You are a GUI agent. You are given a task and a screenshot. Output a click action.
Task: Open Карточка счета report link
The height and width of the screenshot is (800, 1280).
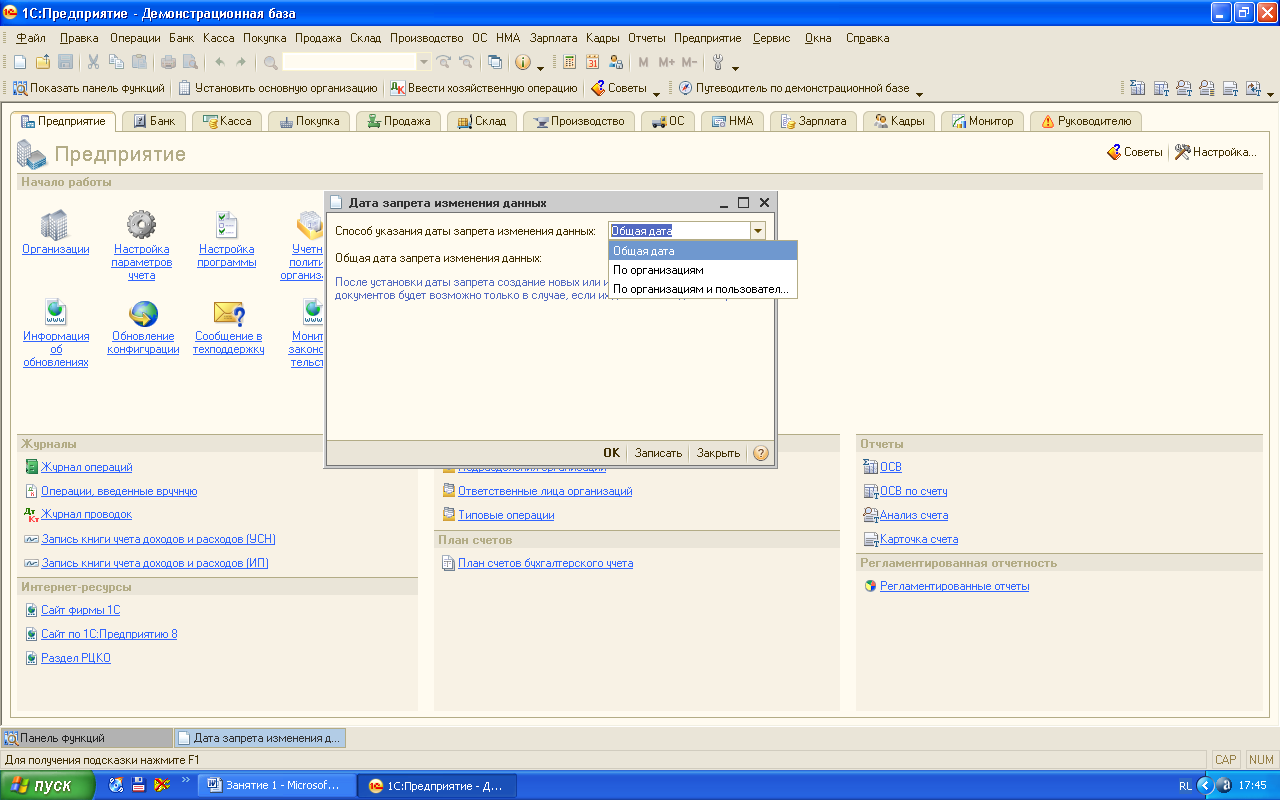pos(918,539)
